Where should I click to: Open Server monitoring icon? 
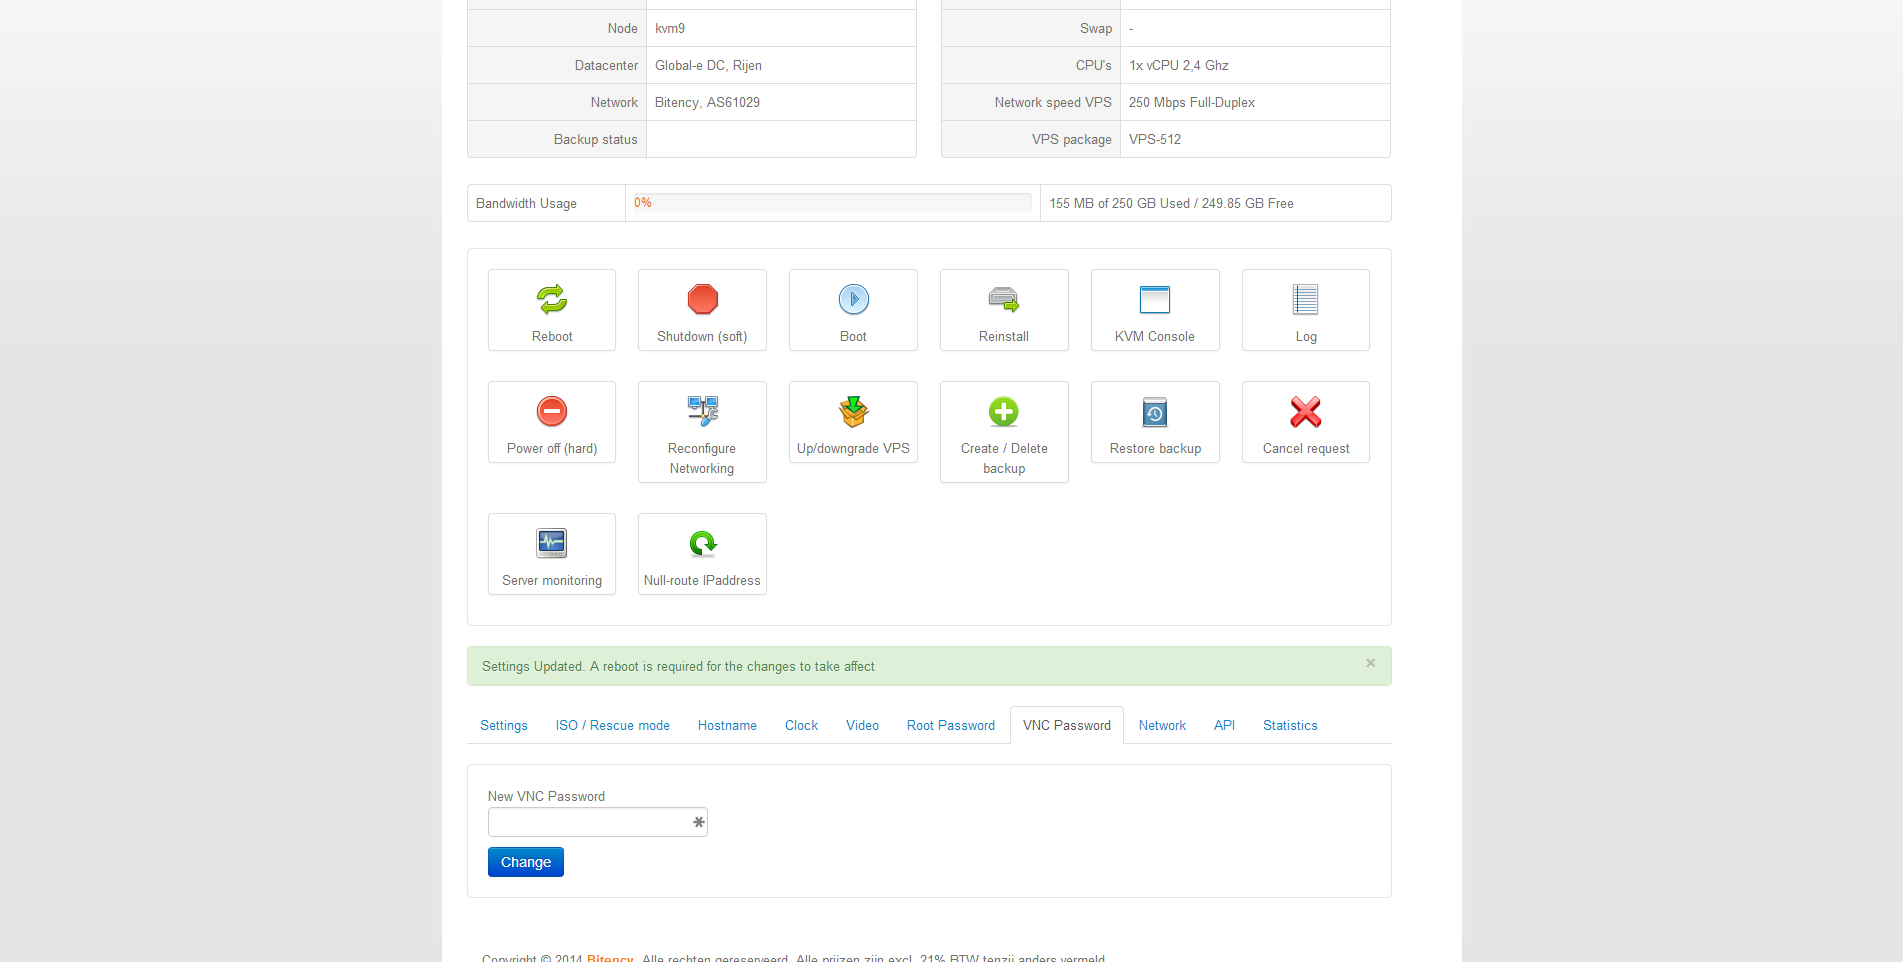[x=552, y=543]
